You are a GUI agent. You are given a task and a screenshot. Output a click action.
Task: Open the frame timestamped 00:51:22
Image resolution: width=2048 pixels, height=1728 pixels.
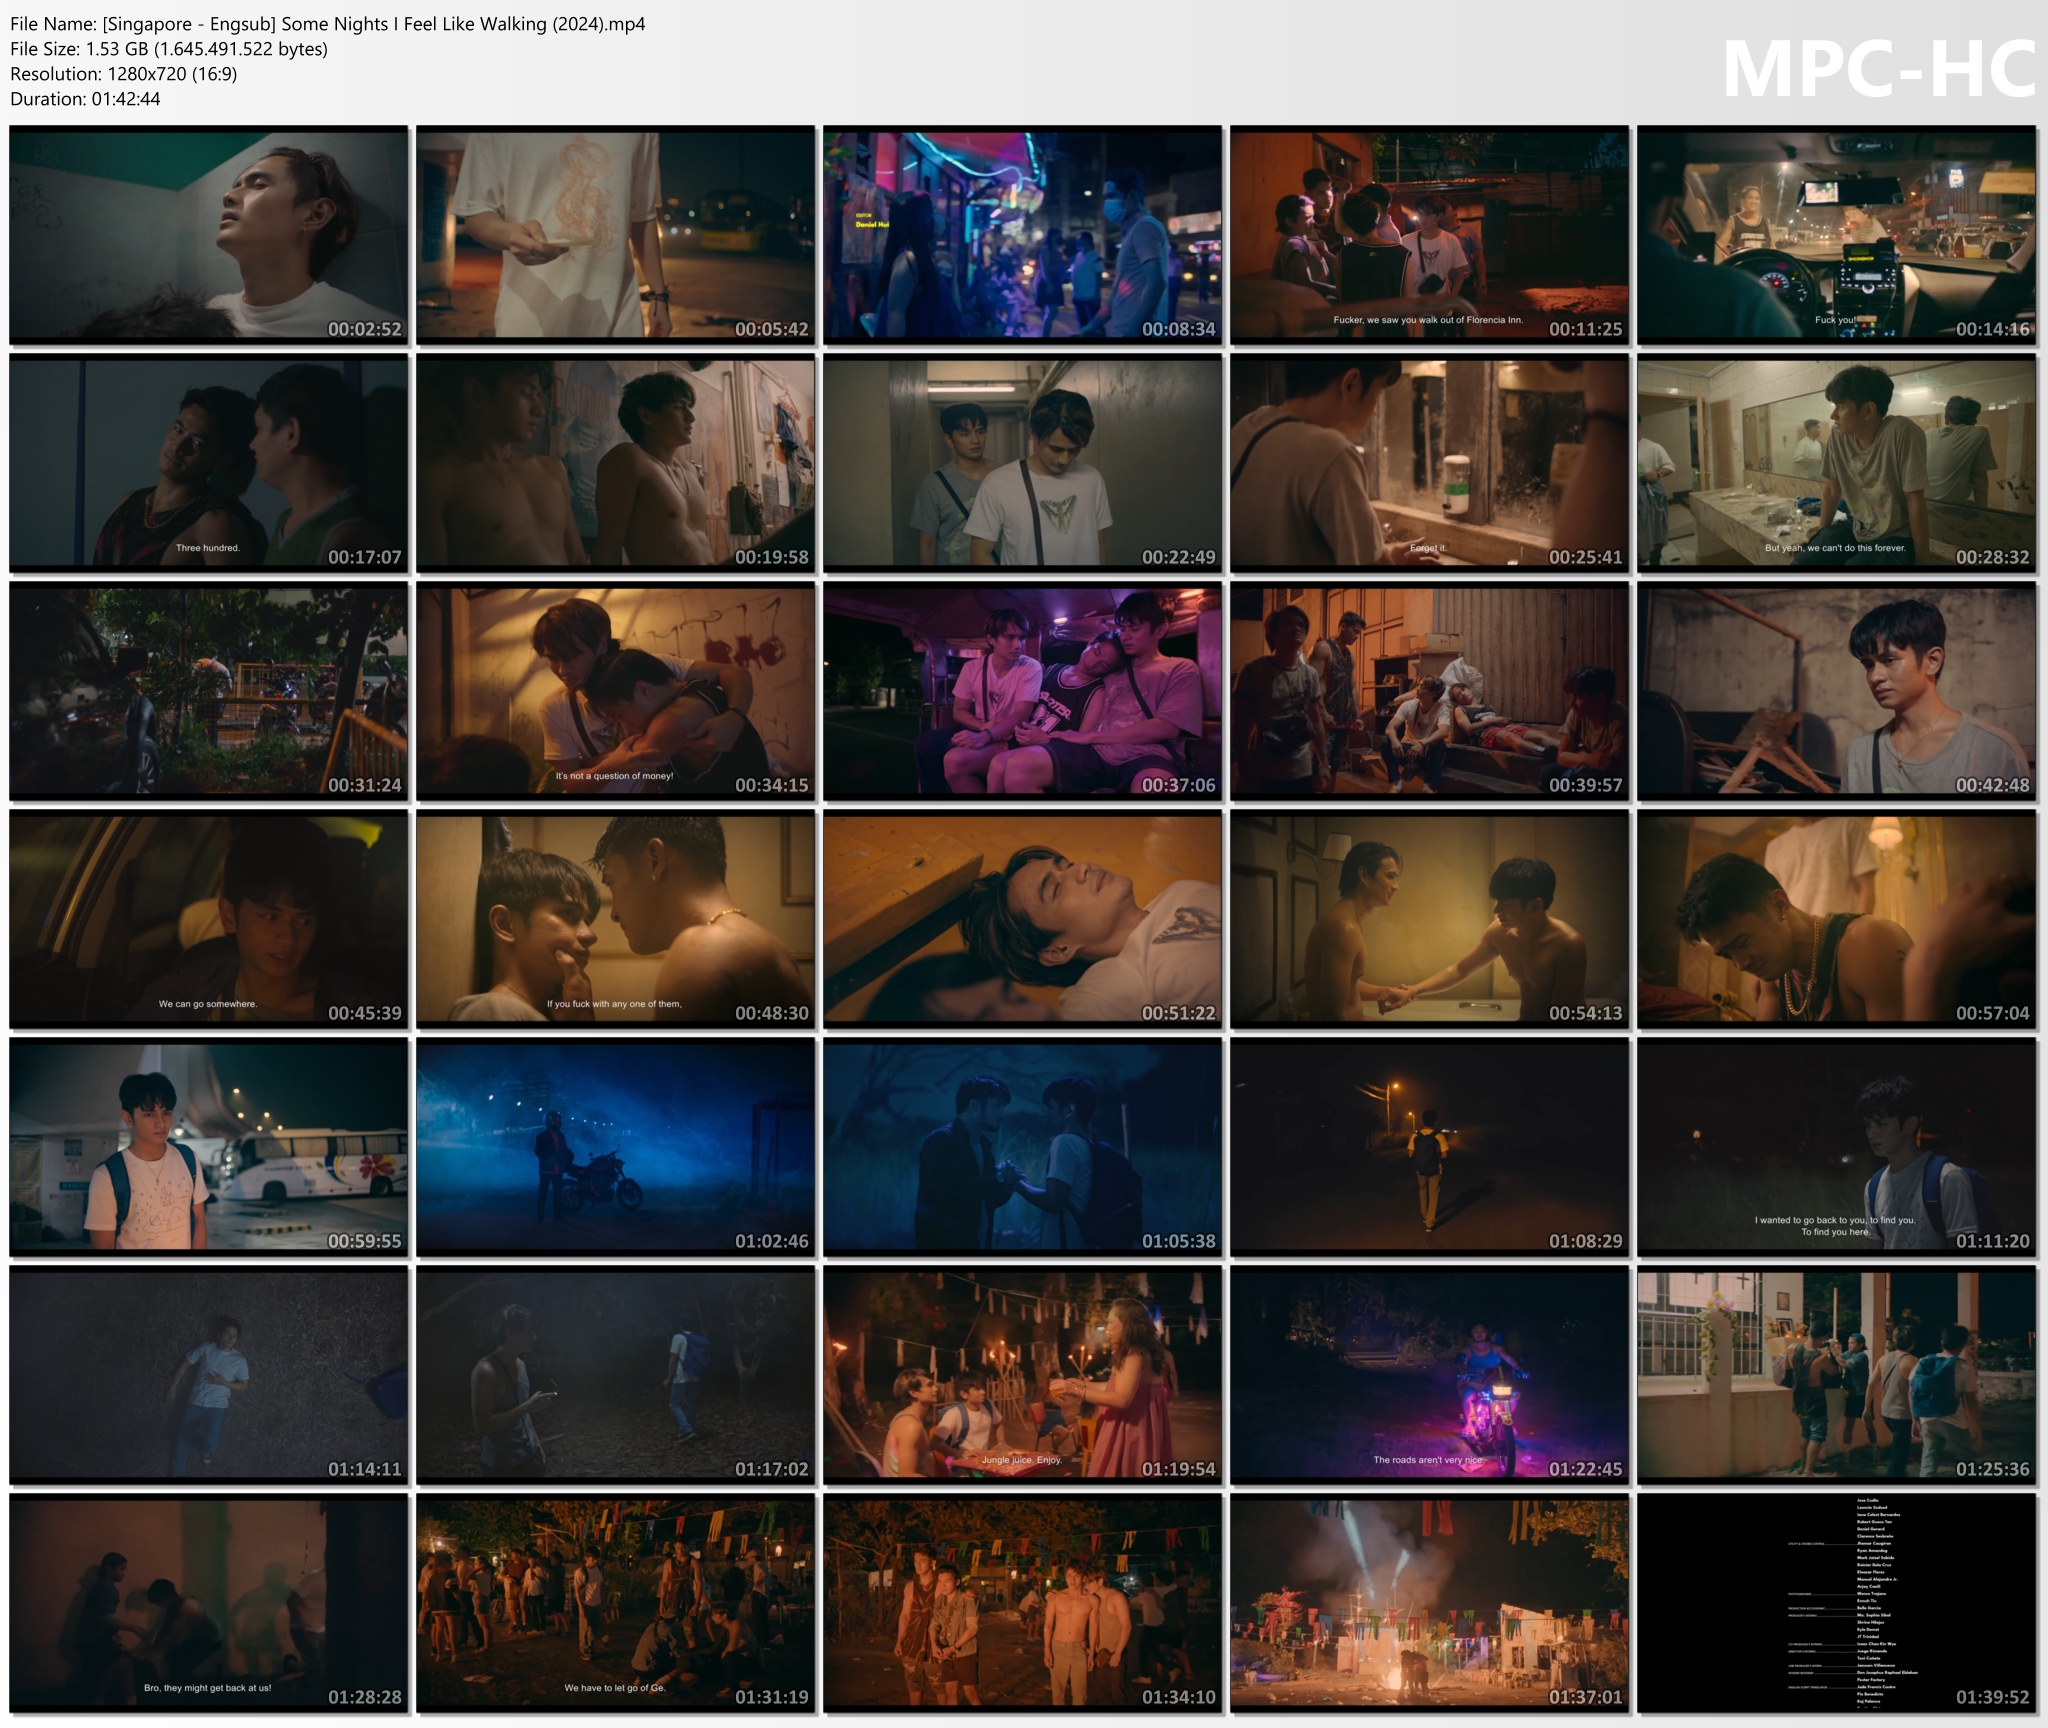coord(1022,919)
